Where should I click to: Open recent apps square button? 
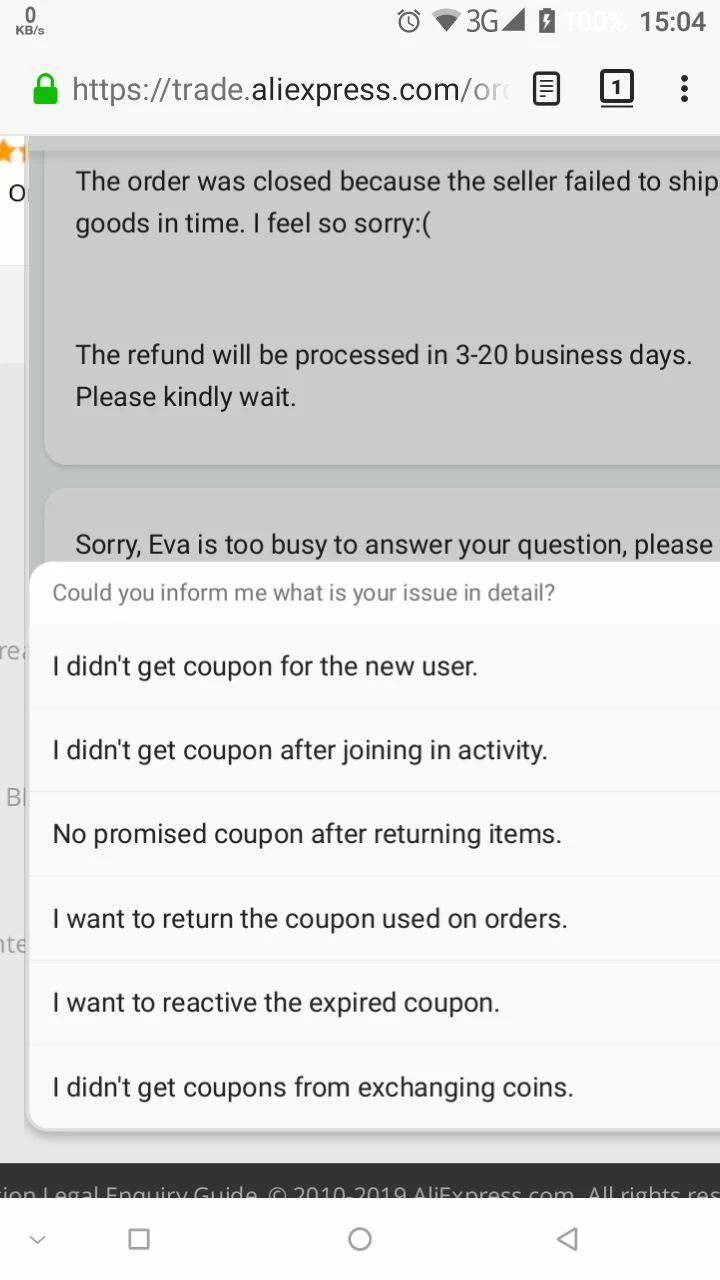(139, 1239)
